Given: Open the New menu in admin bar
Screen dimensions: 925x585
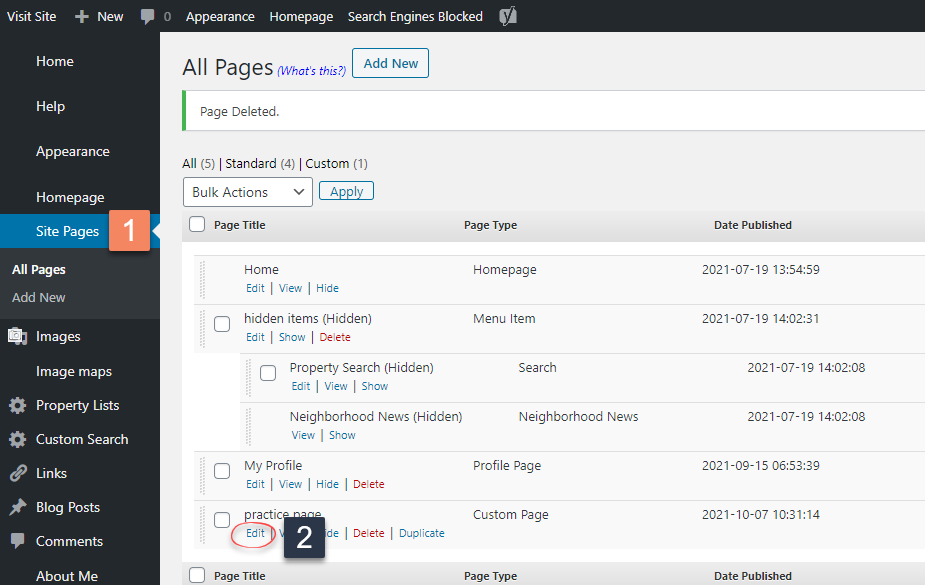Looking at the screenshot, I should 99,16.
